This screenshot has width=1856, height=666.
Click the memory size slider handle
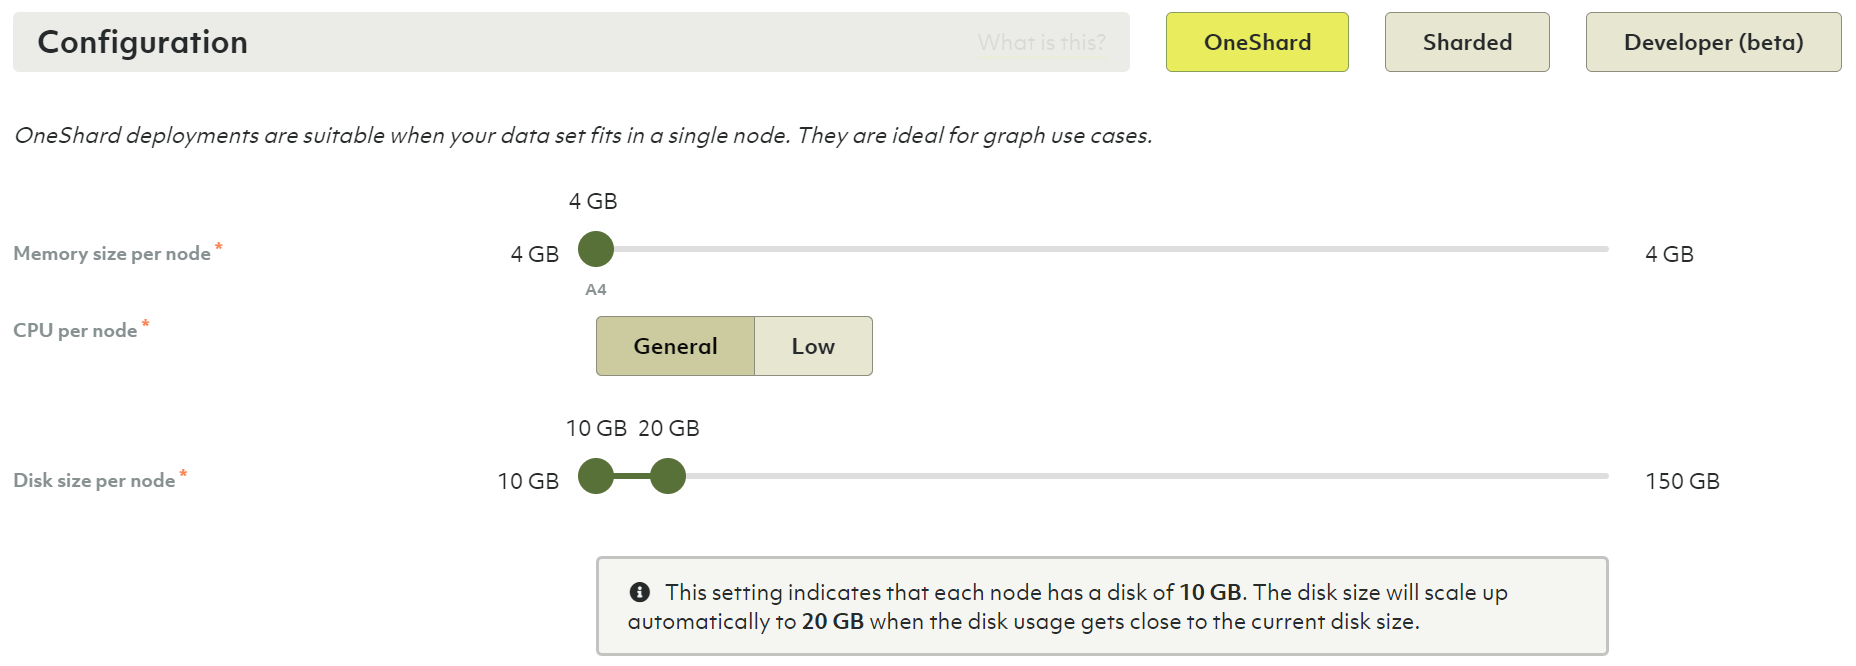coord(596,249)
